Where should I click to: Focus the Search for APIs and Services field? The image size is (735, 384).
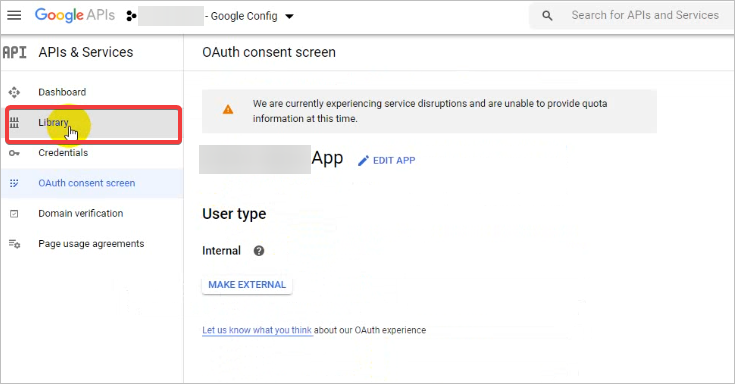click(x=645, y=15)
